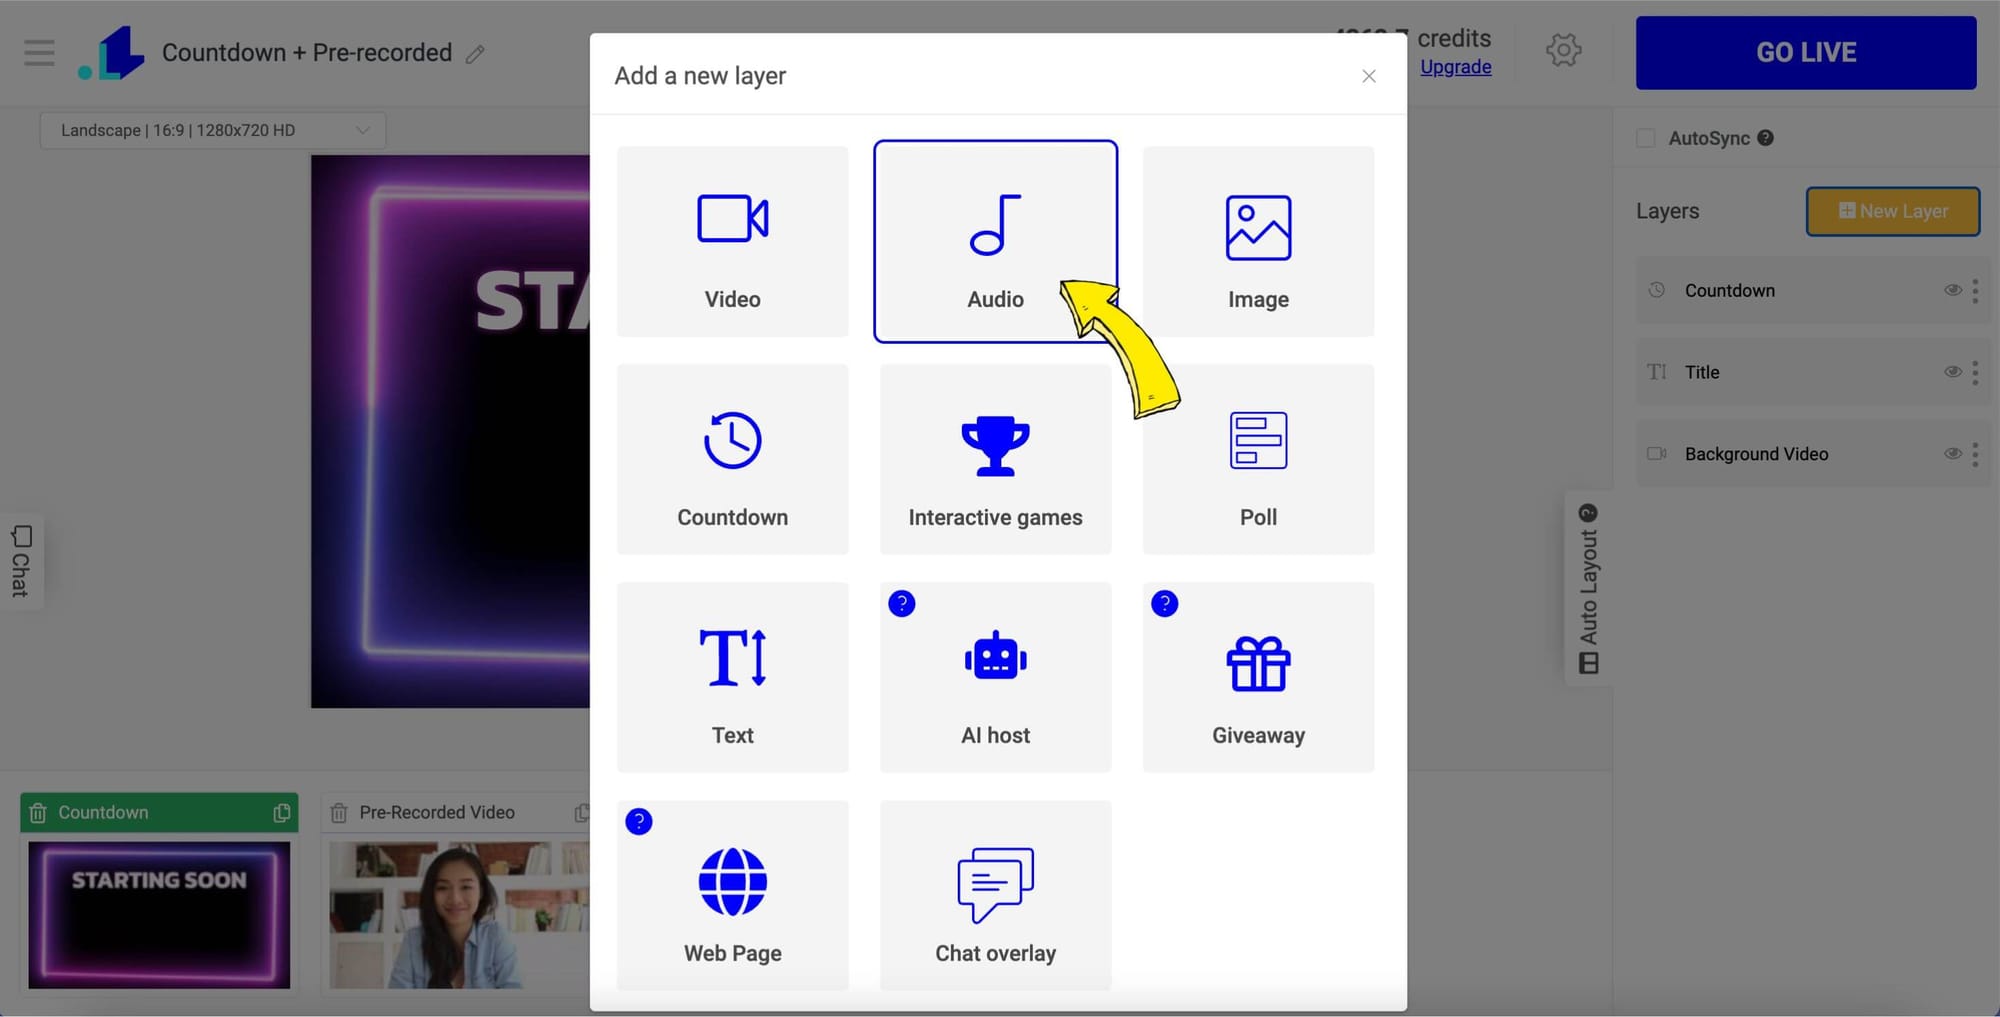The height and width of the screenshot is (1017, 2000).
Task: Toggle visibility of Background Video layer
Action: pos(1952,453)
